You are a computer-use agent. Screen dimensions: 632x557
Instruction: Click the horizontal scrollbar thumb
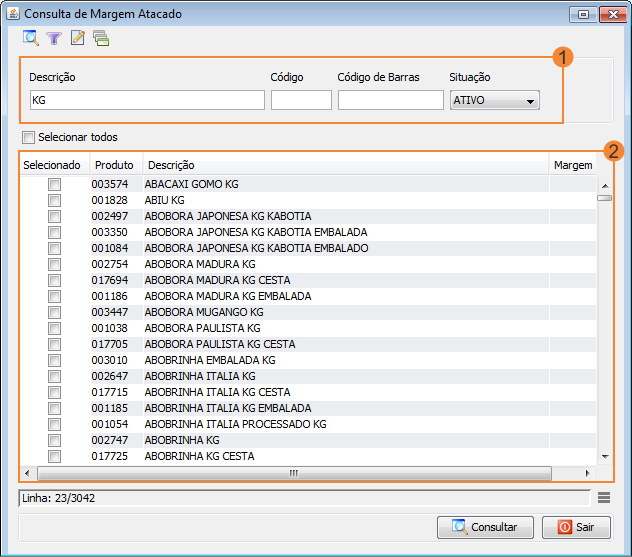coord(294,473)
